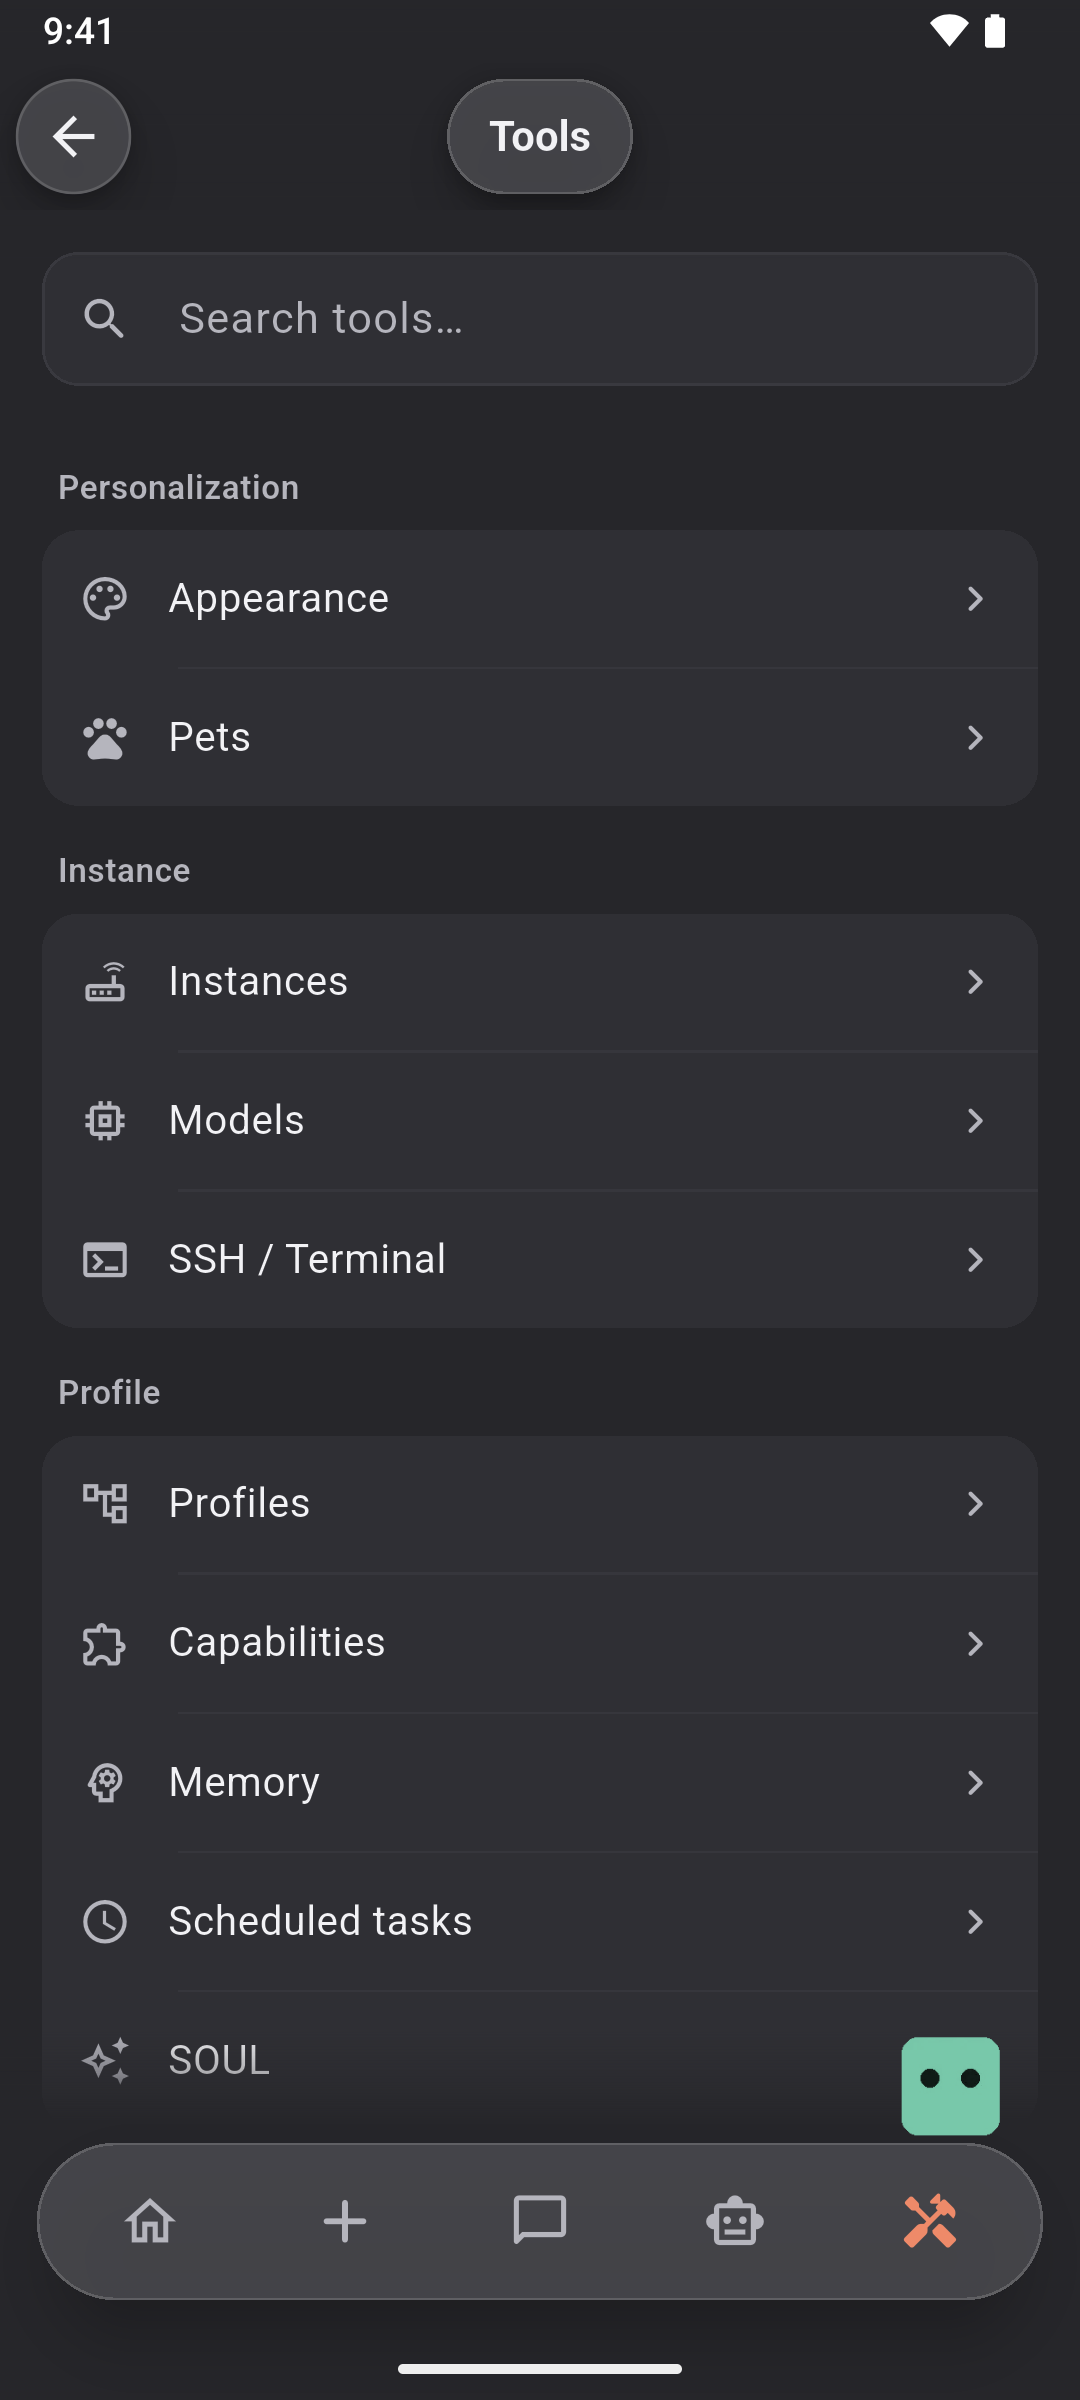Open the home tab icon
Screen dimensions: 1080x2400
click(x=150, y=2221)
